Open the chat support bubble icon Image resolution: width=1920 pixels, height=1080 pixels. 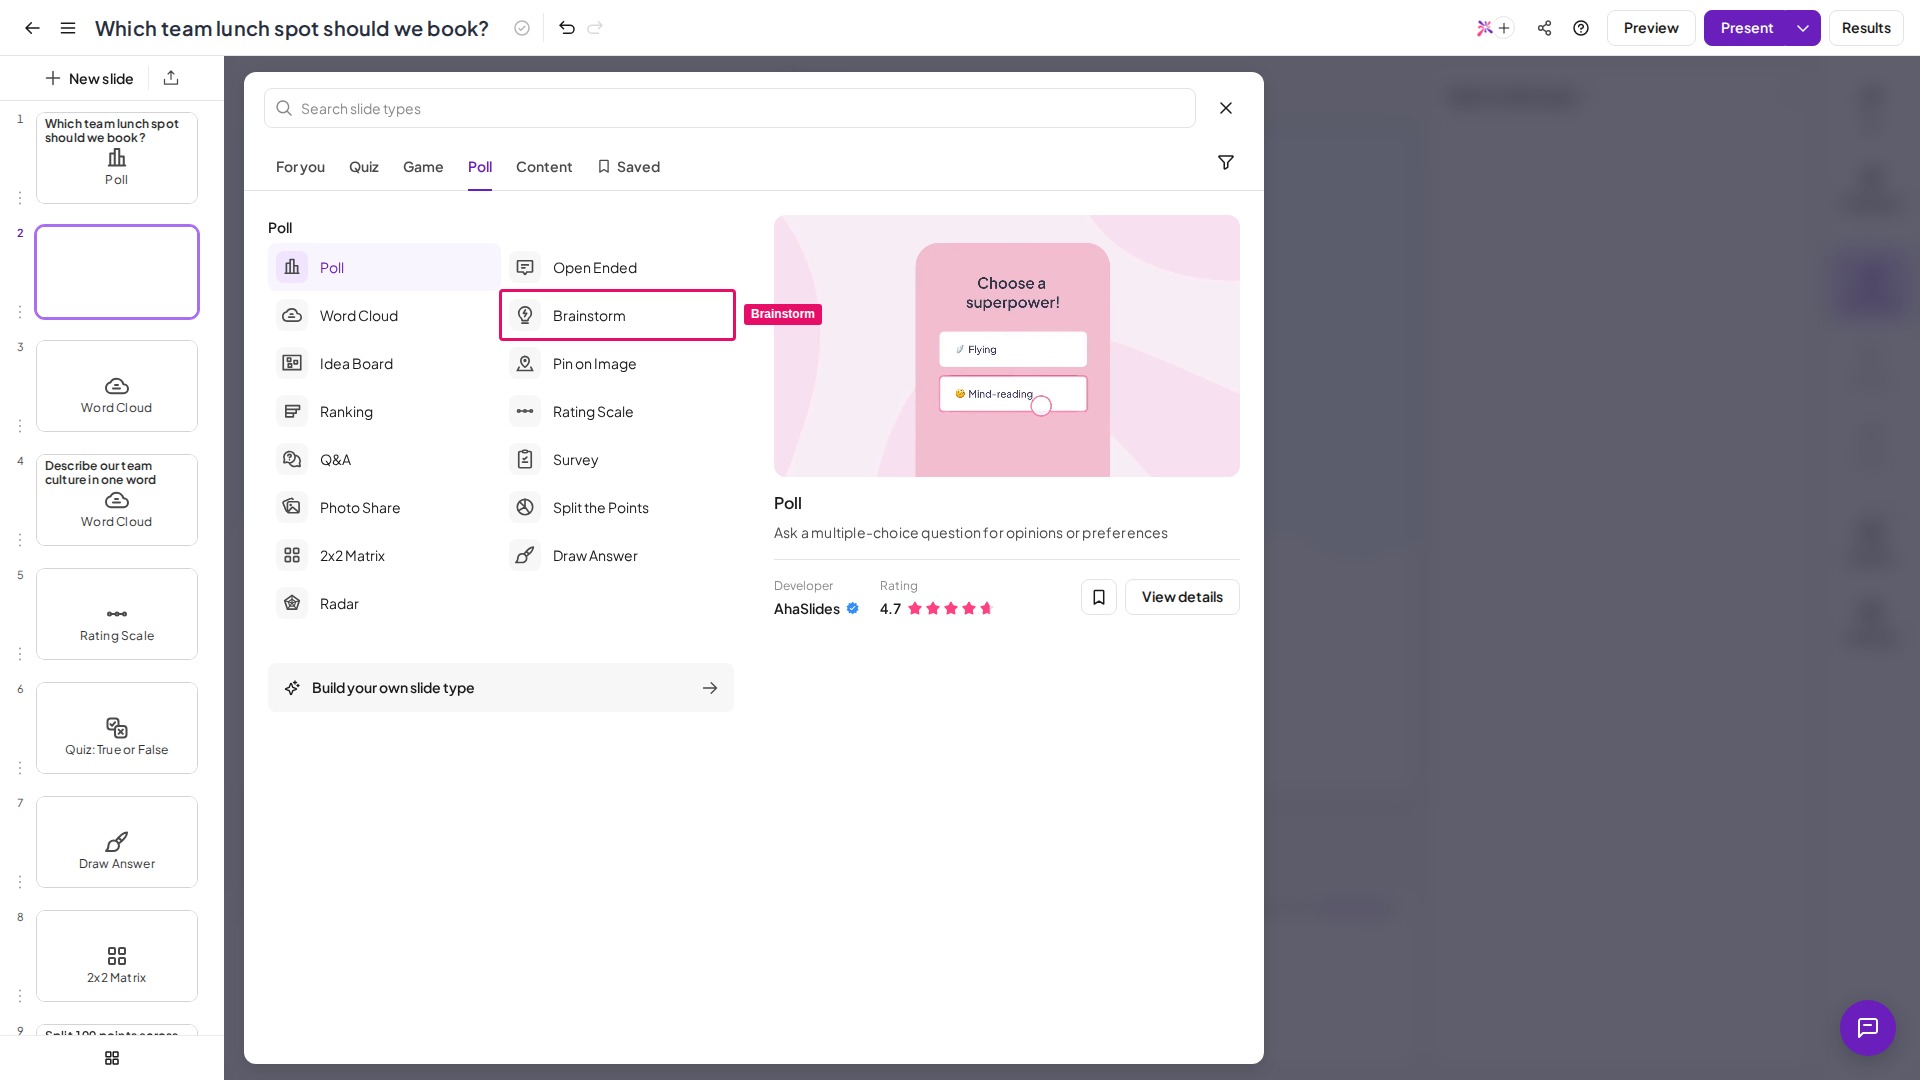coord(1867,1027)
